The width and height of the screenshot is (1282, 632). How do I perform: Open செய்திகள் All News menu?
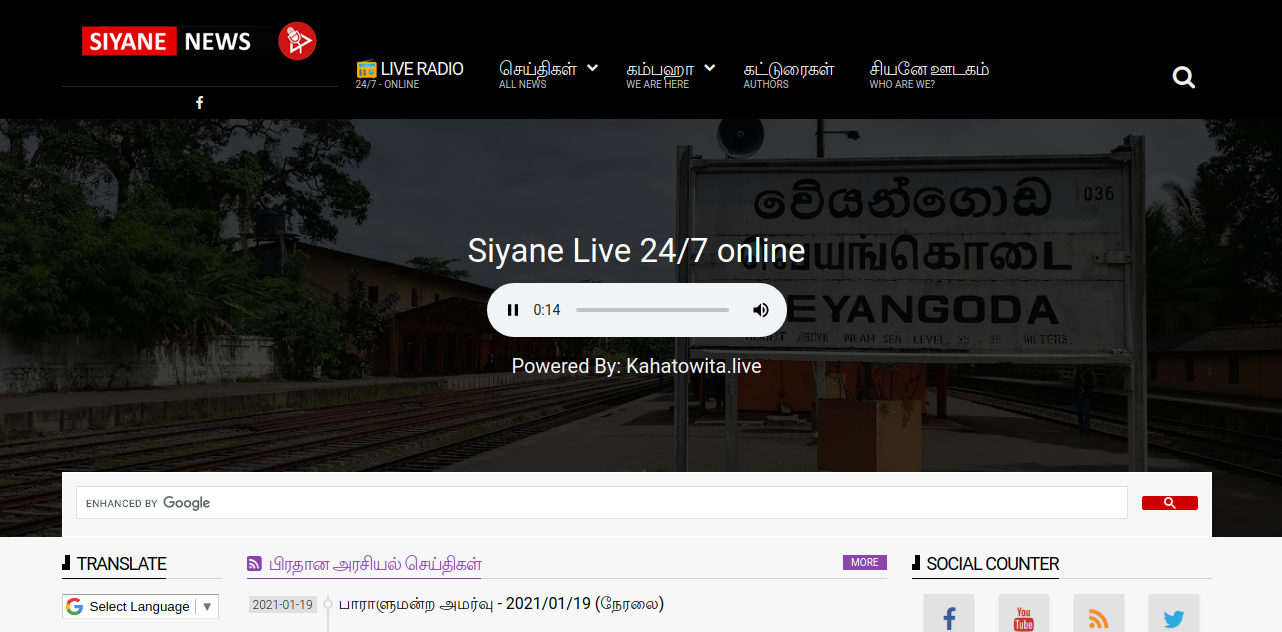(x=538, y=75)
